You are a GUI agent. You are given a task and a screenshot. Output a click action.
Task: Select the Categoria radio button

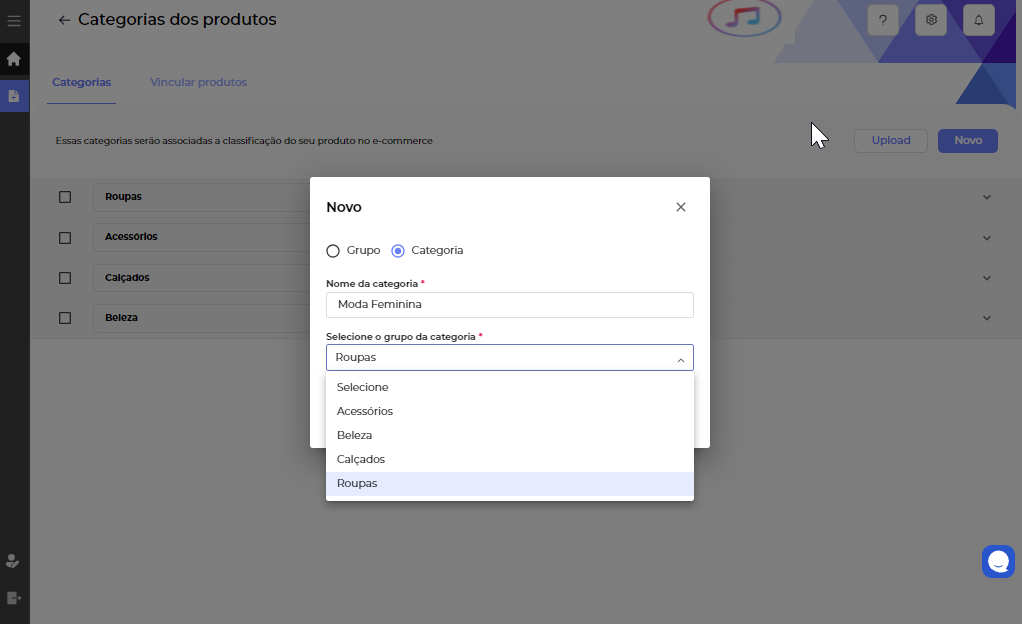point(398,250)
